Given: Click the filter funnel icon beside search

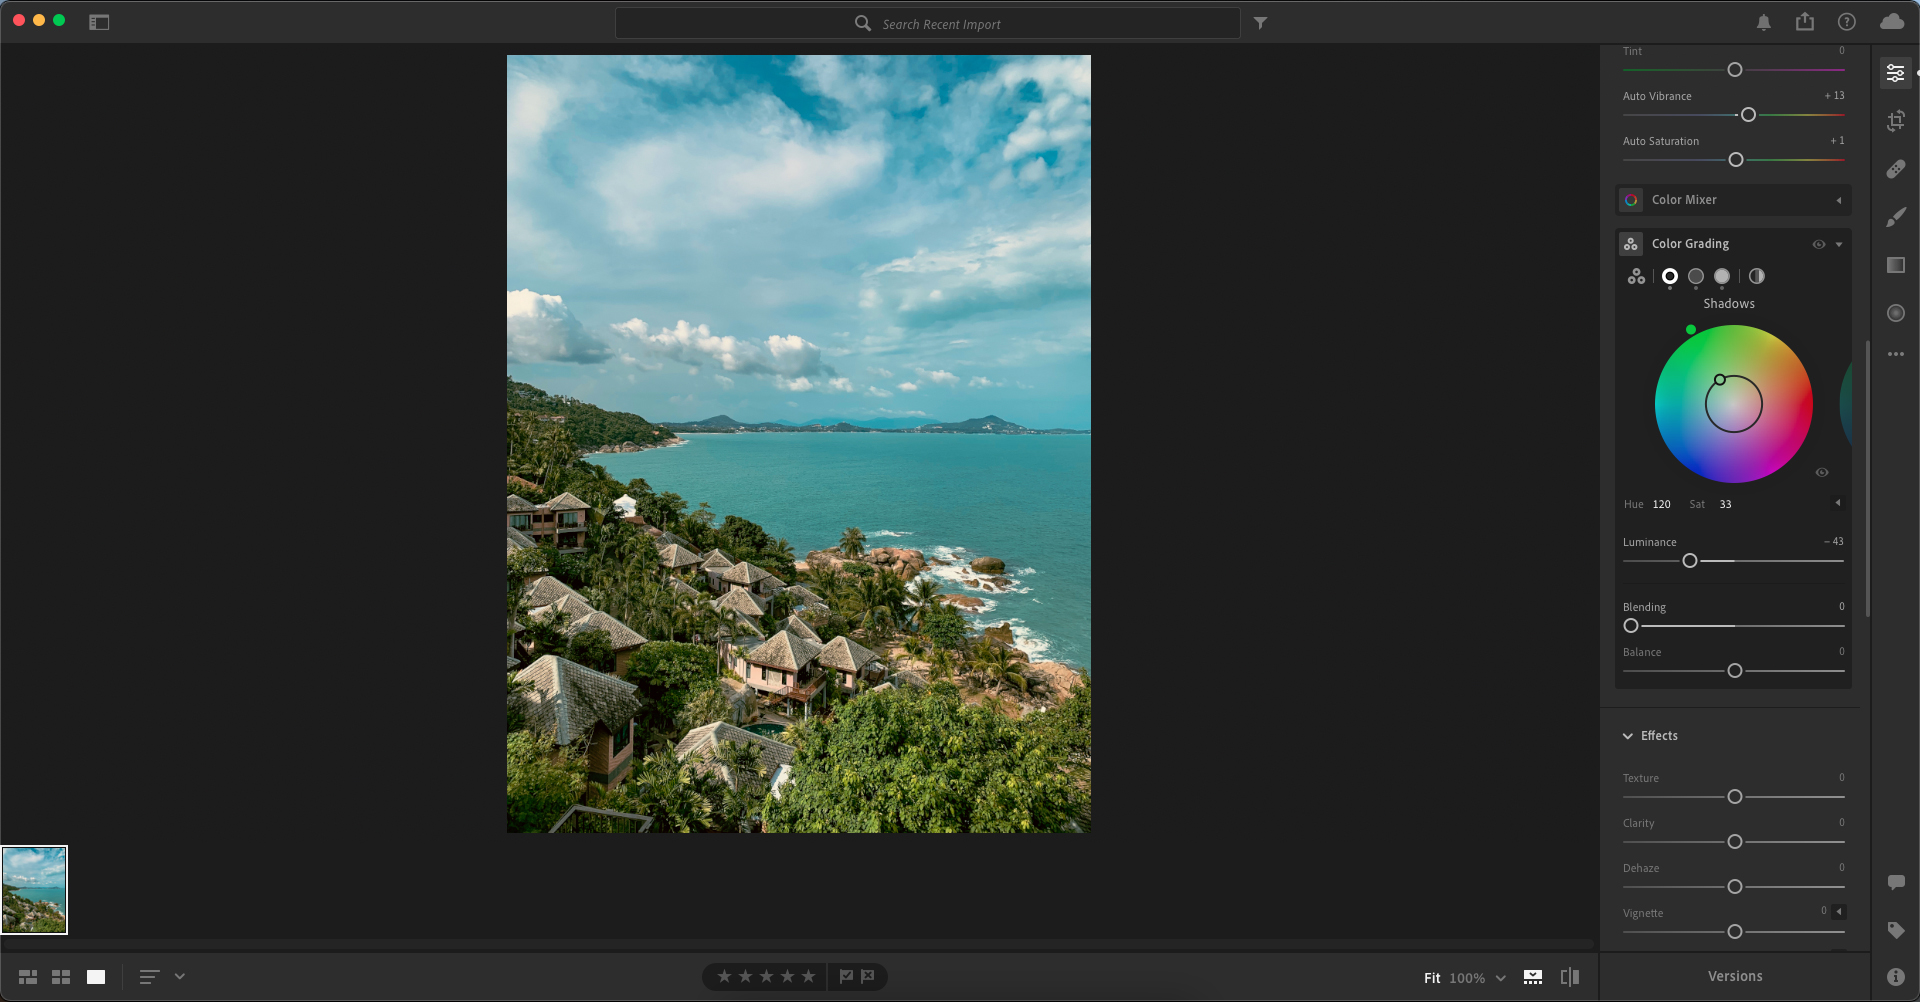Looking at the screenshot, I should [x=1260, y=23].
